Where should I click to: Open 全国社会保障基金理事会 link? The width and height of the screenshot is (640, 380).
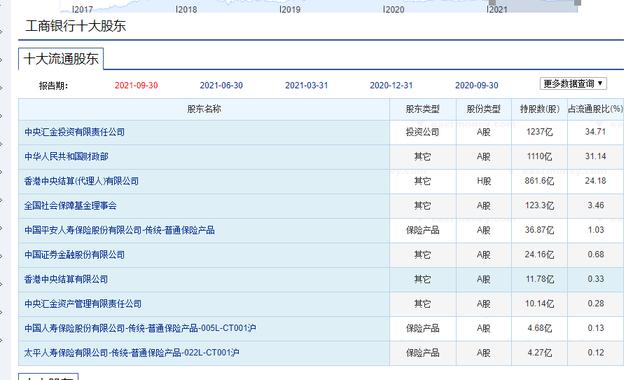70,206
